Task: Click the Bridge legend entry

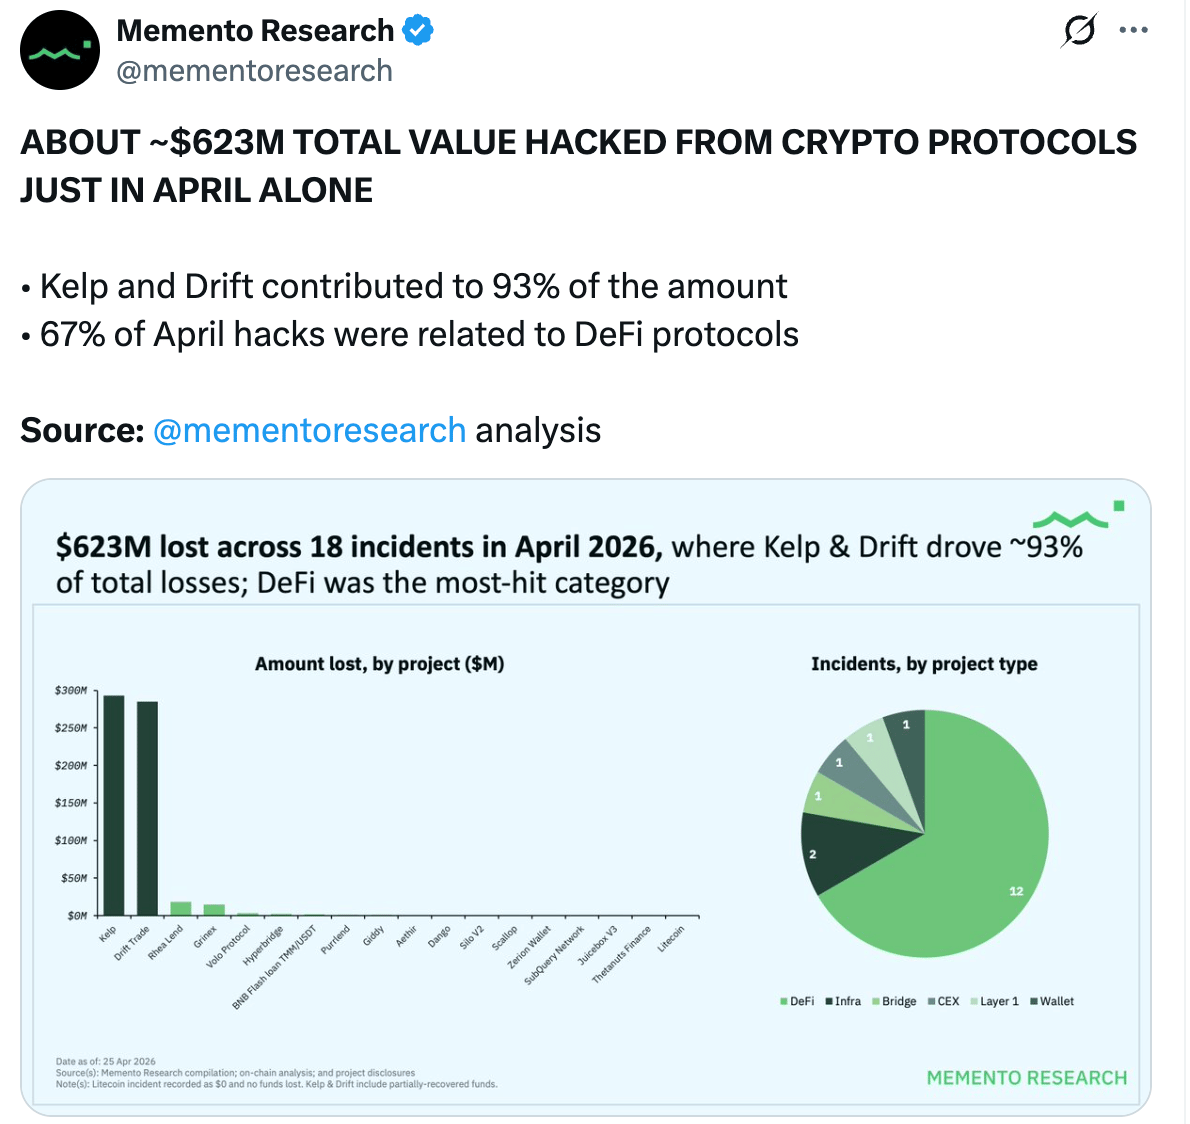Action: tap(894, 1002)
